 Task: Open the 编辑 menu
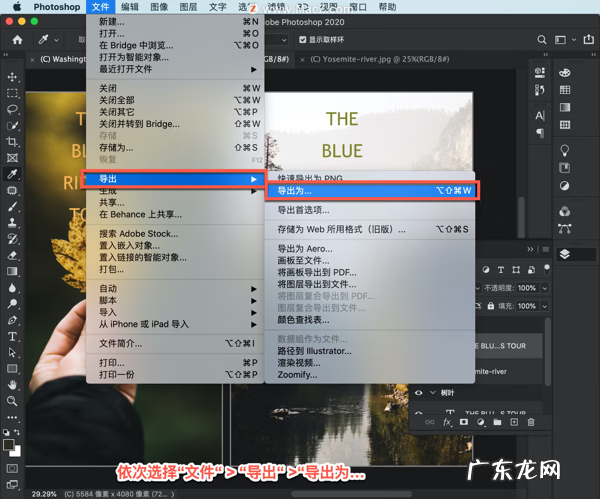coord(130,7)
